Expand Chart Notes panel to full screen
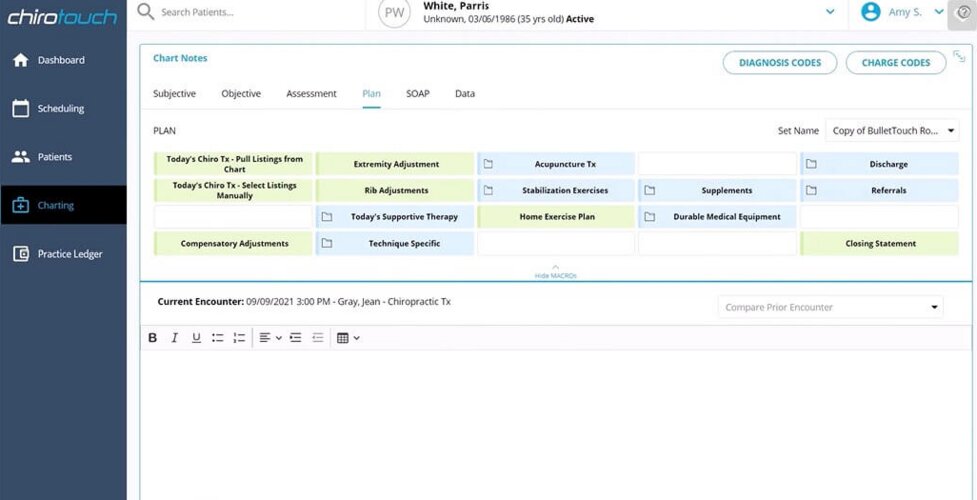Screen dimensions: 977x500 tap(959, 56)
